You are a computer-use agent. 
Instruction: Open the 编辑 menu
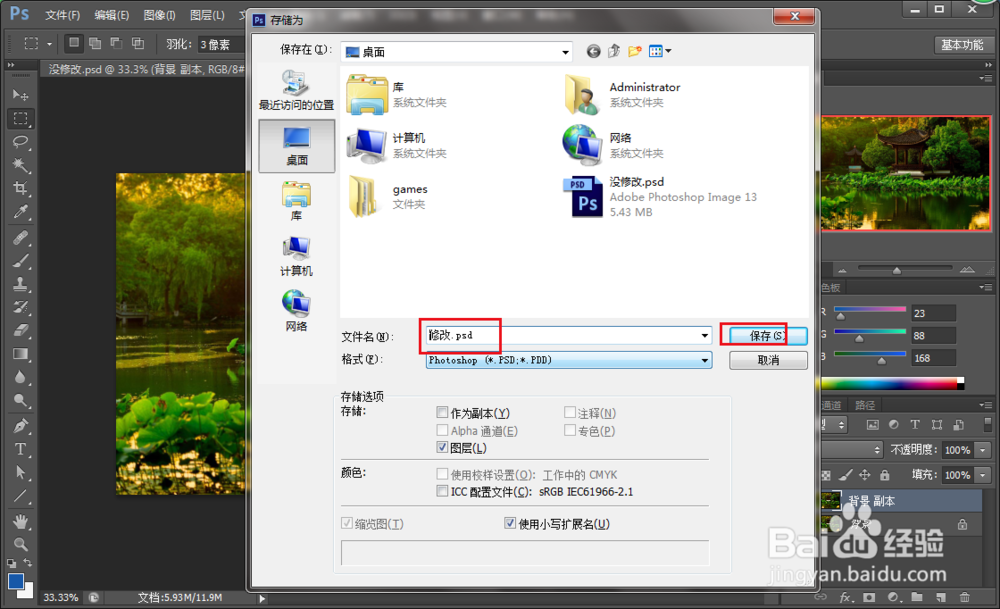click(x=112, y=15)
